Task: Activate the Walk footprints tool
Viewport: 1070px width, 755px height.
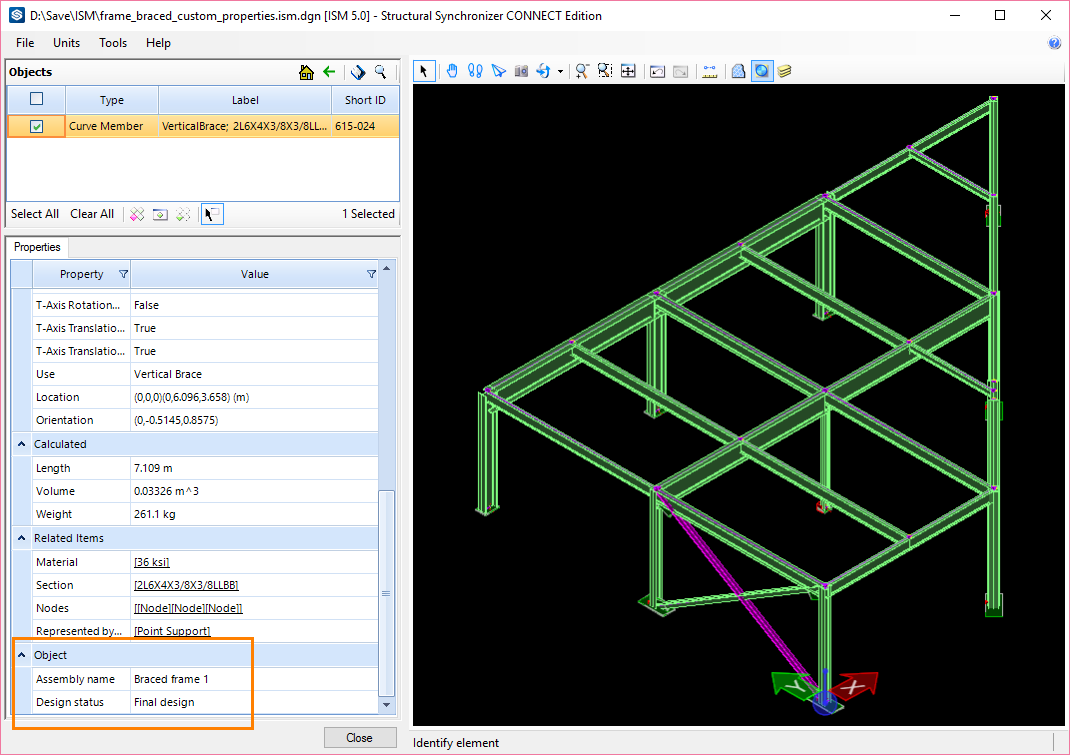Action: 475,71
